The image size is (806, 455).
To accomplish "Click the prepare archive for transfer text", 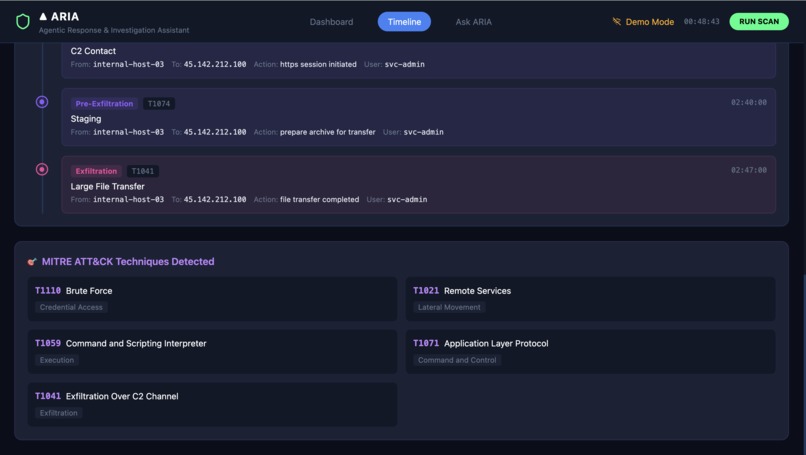I will [x=327, y=132].
